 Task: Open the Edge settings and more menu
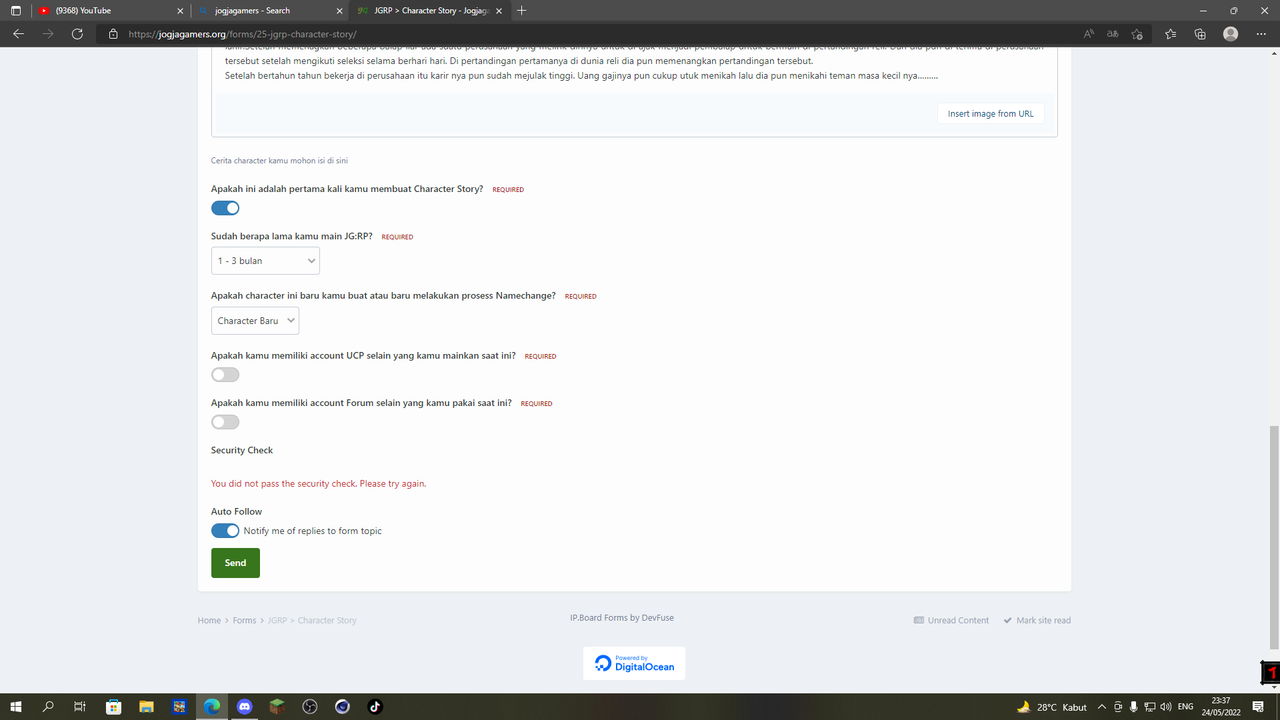tap(1260, 33)
